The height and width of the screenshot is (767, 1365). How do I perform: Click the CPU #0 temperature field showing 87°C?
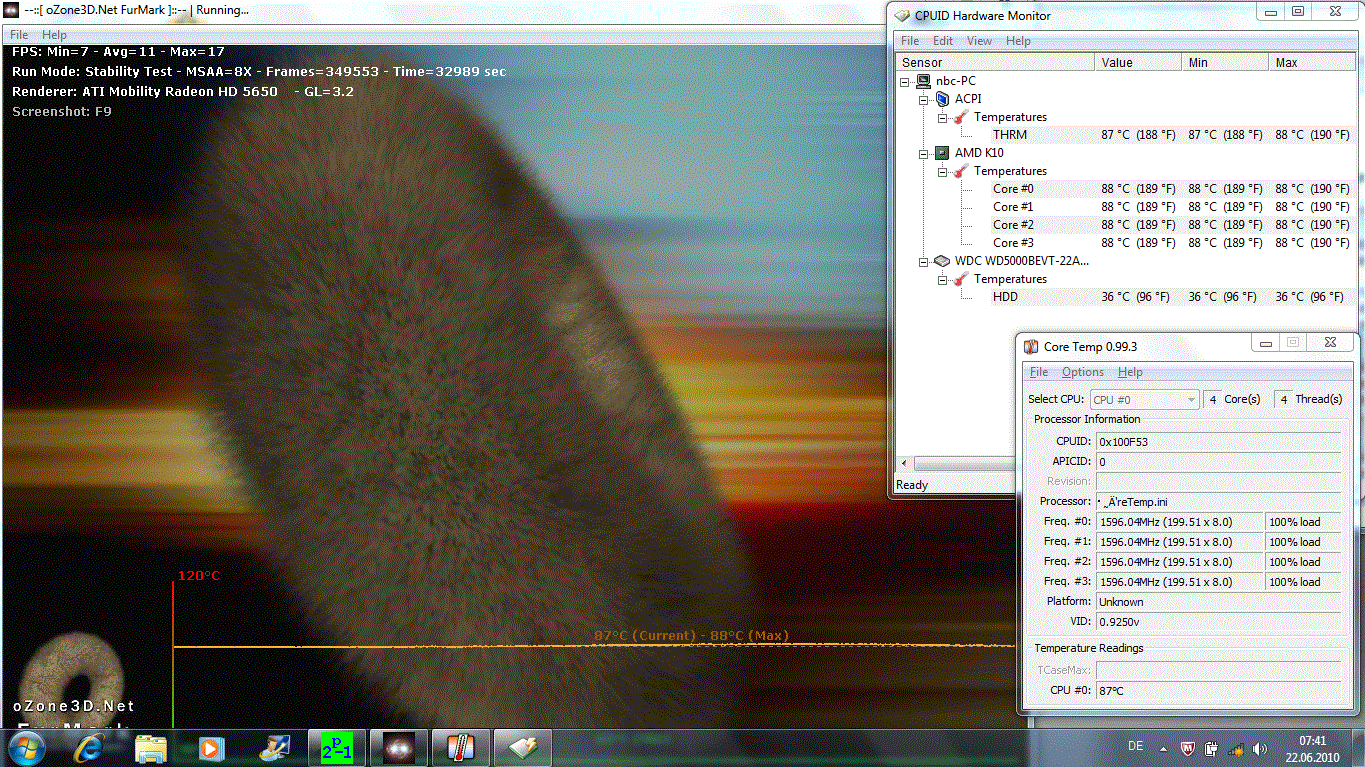[1218, 690]
